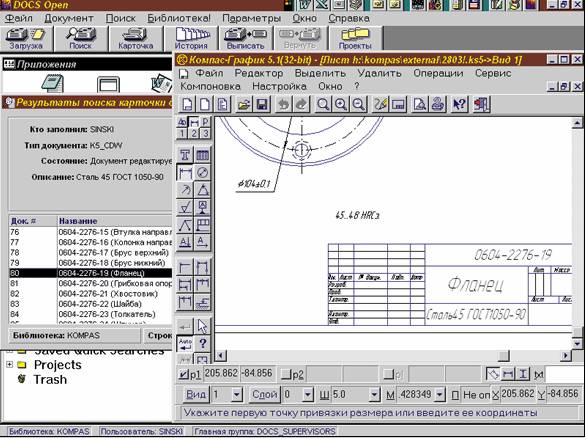Screen dimensions: 585x438
Task: Select the Trash item in tree
Action: [x=50, y=379]
